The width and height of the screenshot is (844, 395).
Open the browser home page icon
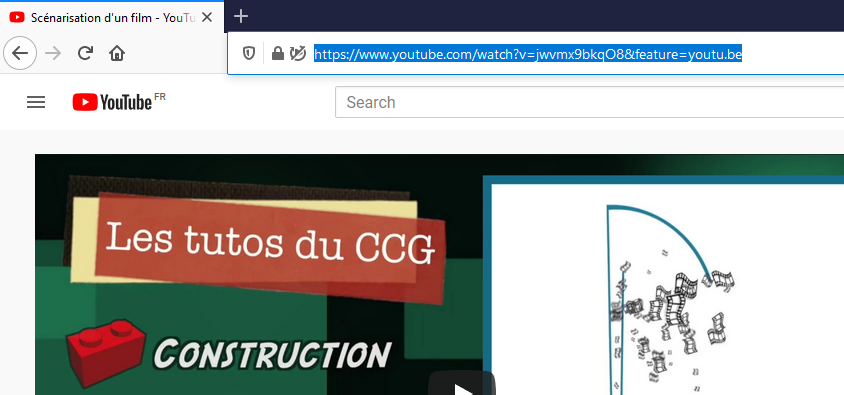117,53
